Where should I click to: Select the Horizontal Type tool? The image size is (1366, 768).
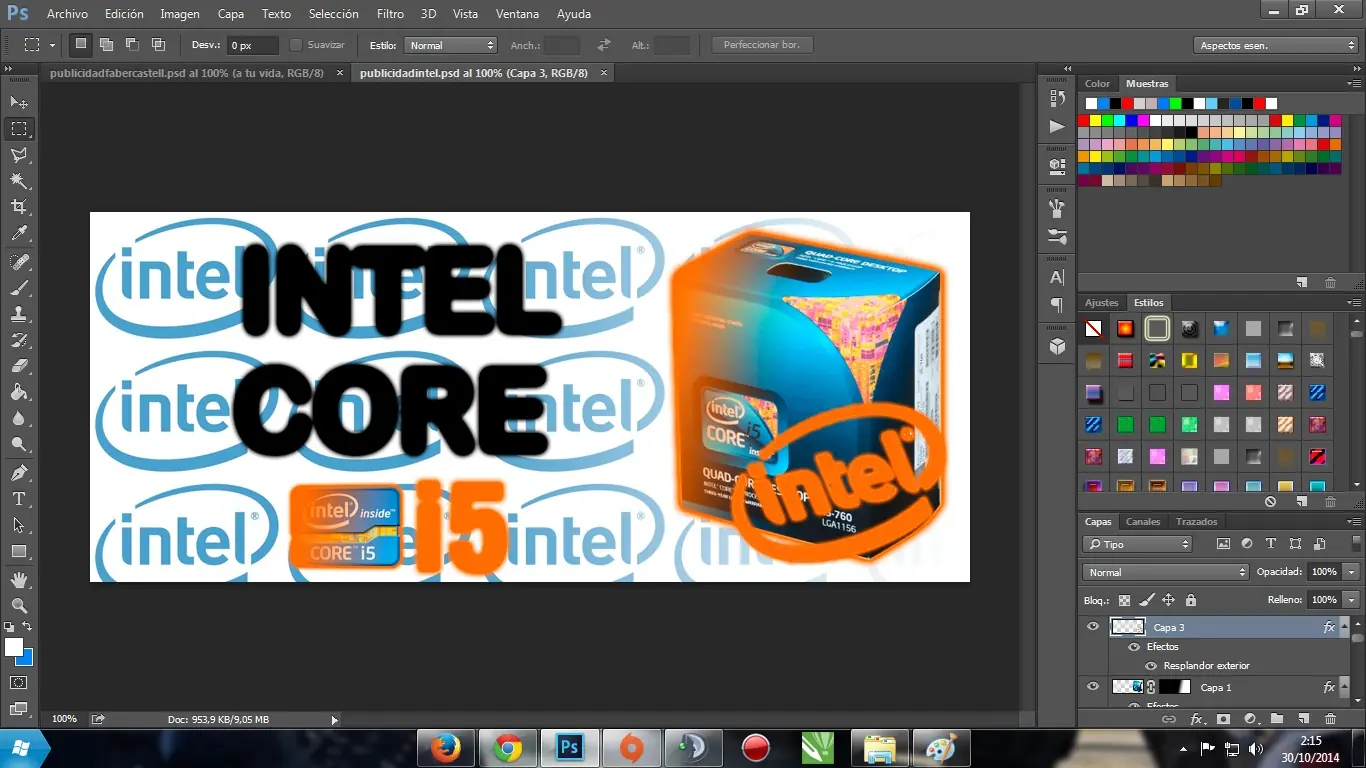point(19,498)
